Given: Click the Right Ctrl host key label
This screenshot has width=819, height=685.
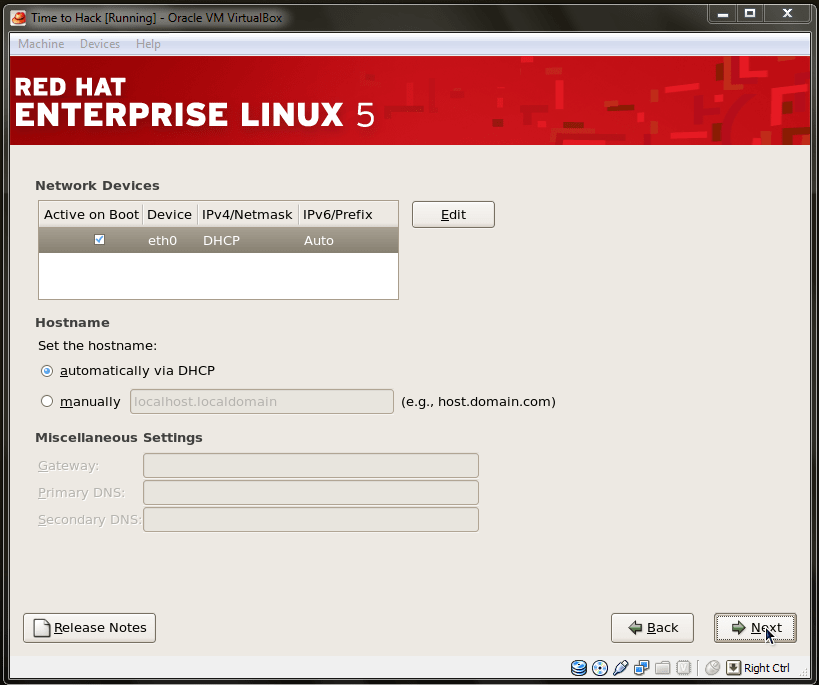Looking at the screenshot, I should pos(767,668).
